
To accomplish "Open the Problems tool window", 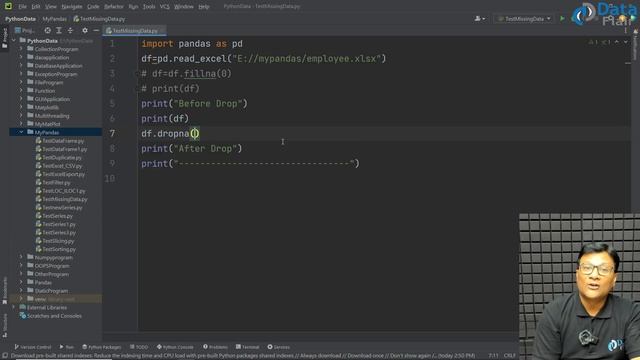I will click(x=215, y=347).
